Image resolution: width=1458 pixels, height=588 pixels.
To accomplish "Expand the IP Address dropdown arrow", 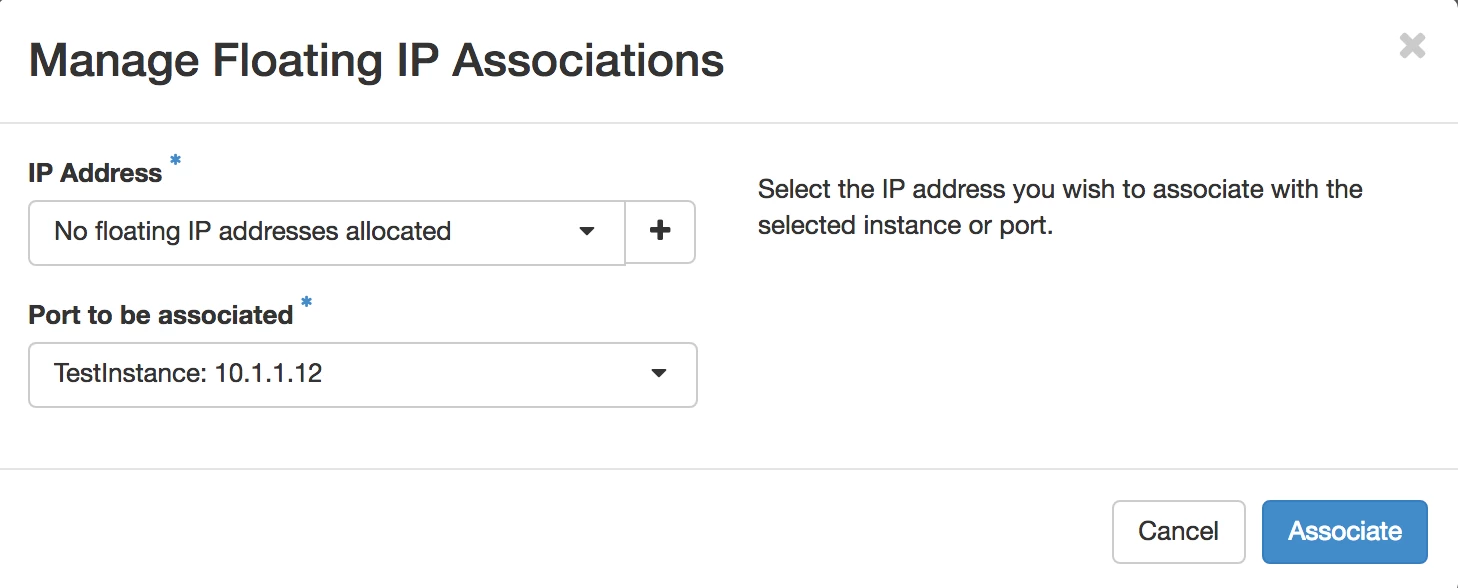I will 587,232.
